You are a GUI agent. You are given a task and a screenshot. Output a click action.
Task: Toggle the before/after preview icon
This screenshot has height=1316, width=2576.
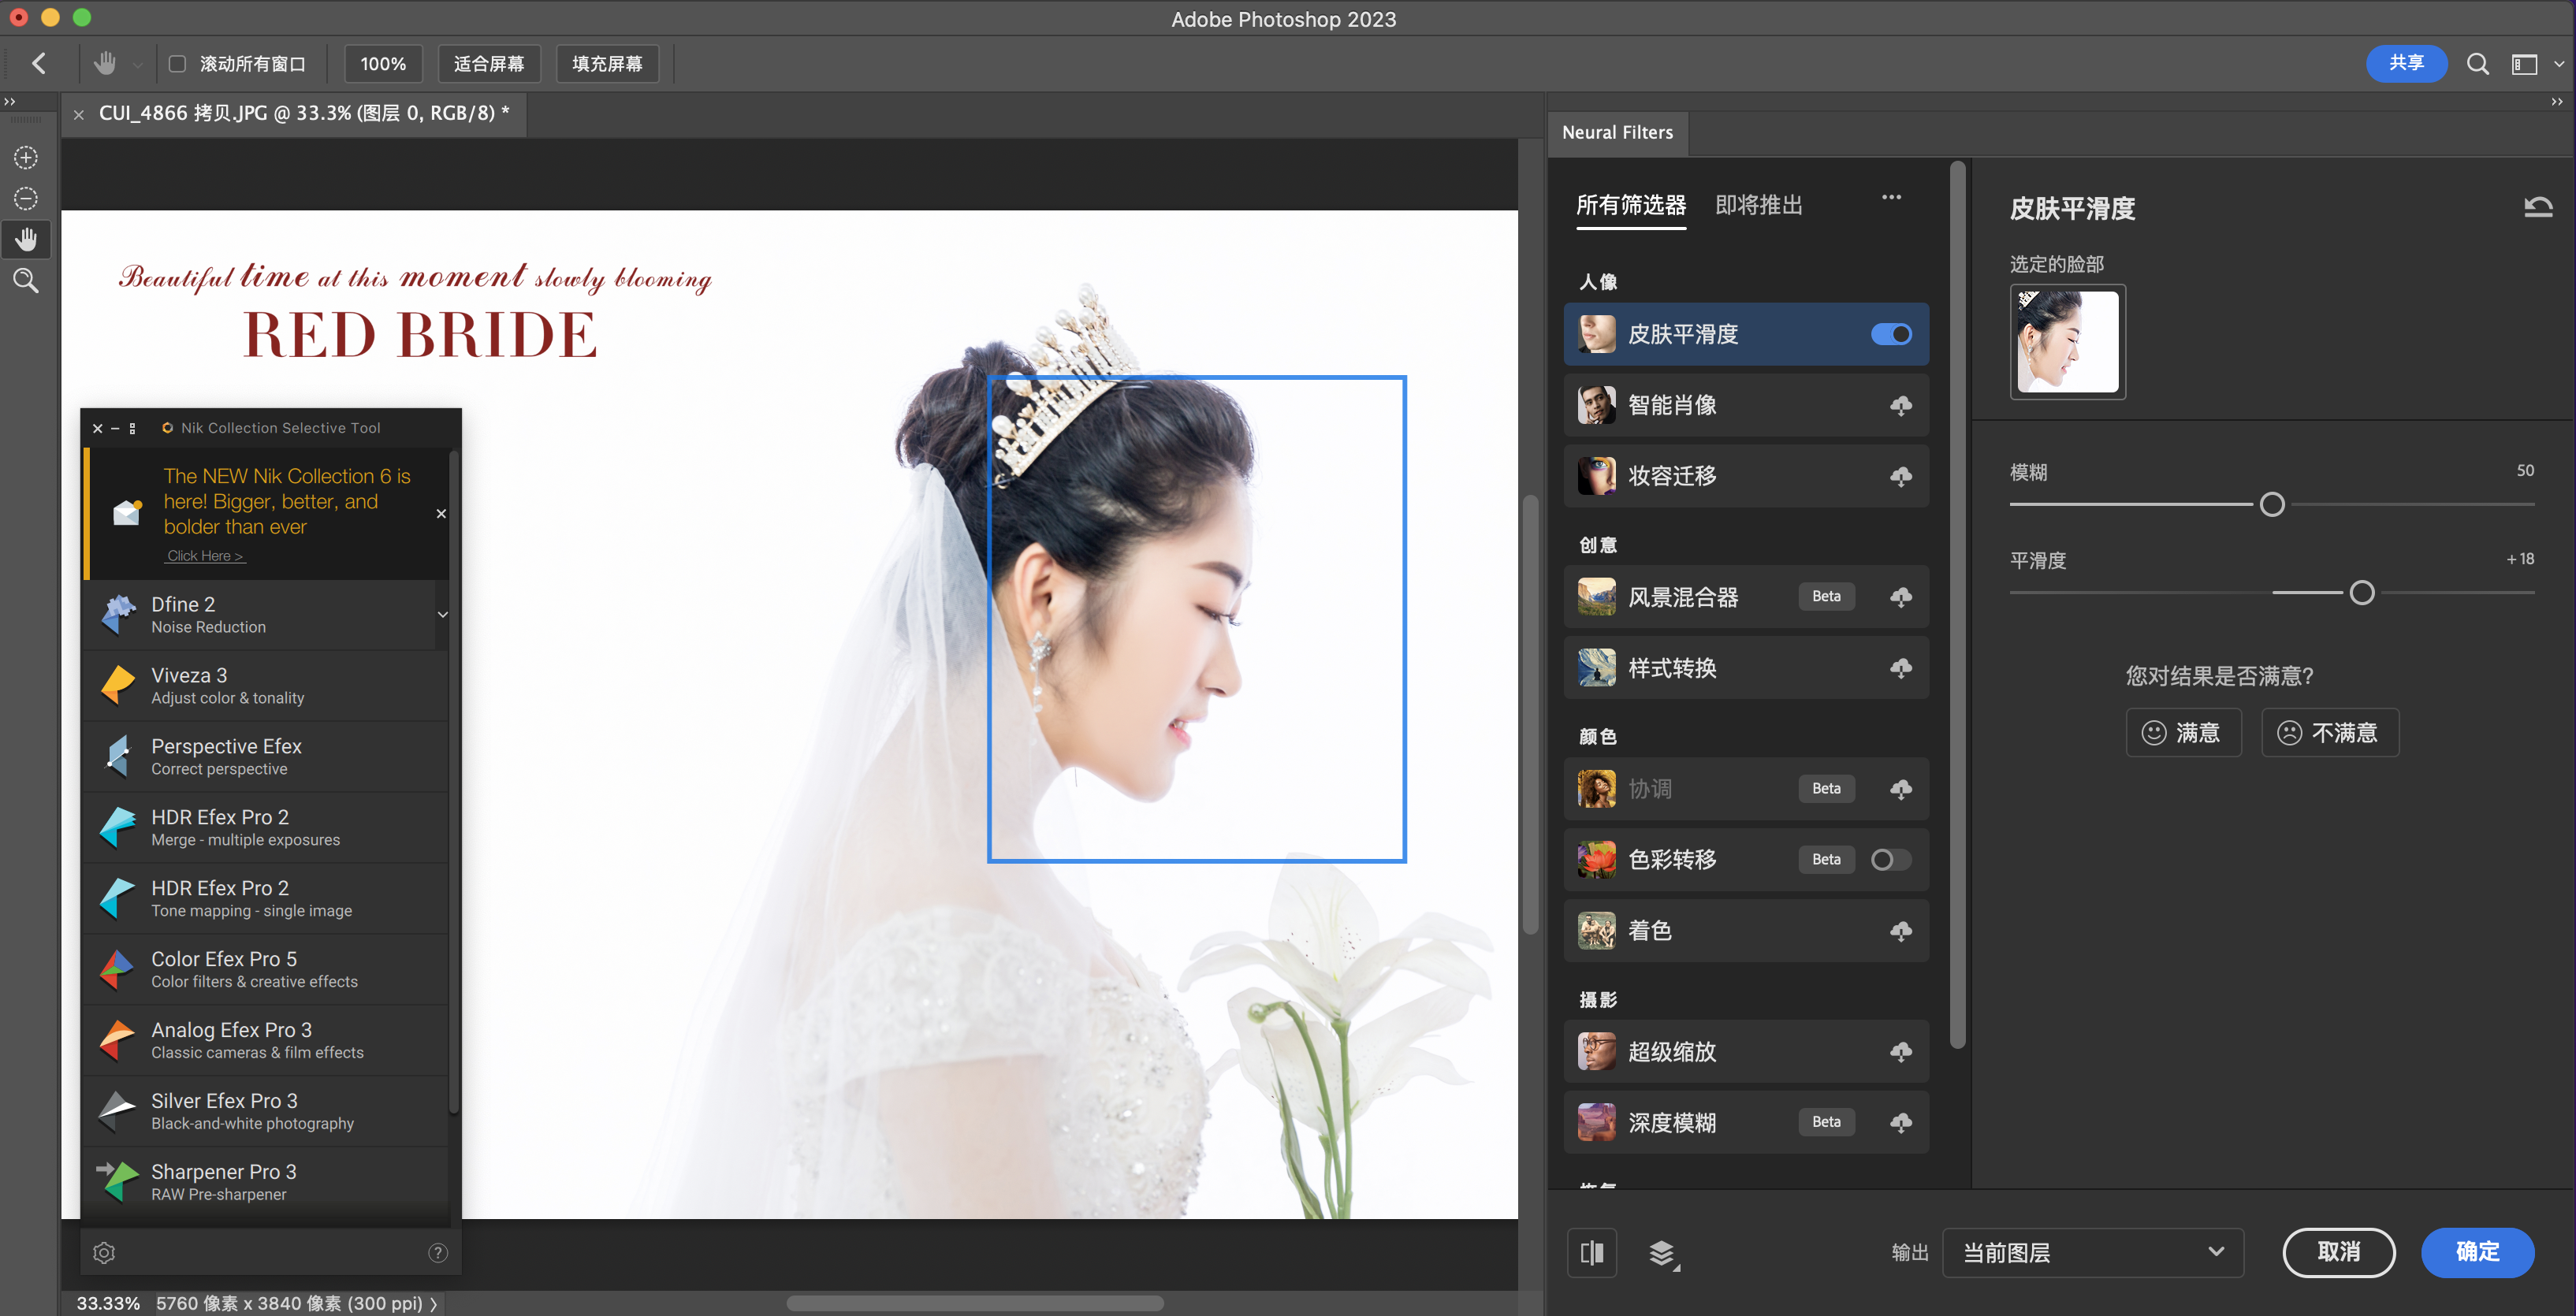tap(1591, 1252)
